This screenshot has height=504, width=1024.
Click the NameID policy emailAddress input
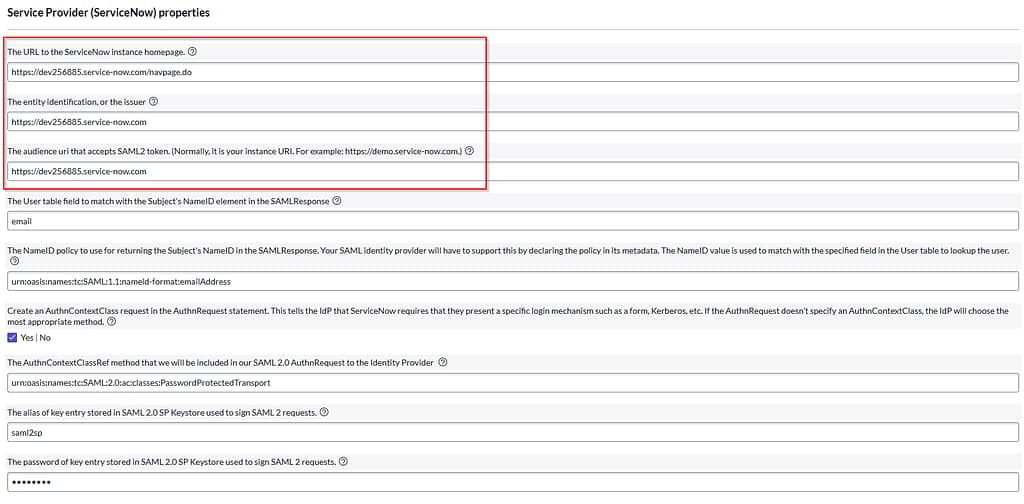513,282
